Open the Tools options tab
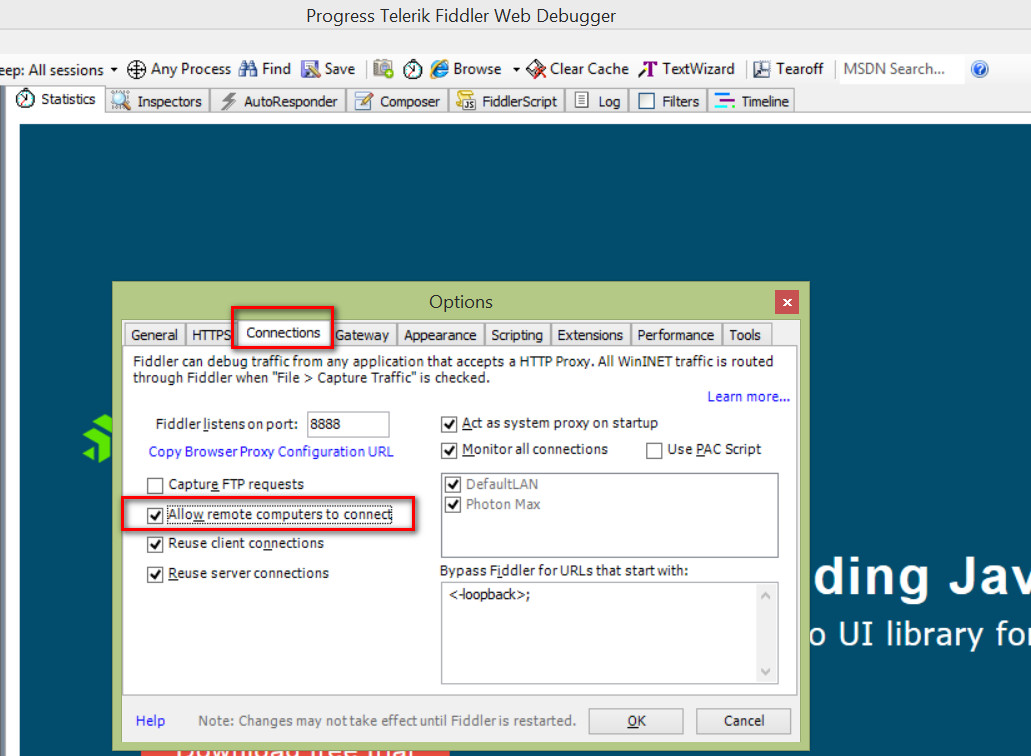1031x756 pixels. click(745, 335)
